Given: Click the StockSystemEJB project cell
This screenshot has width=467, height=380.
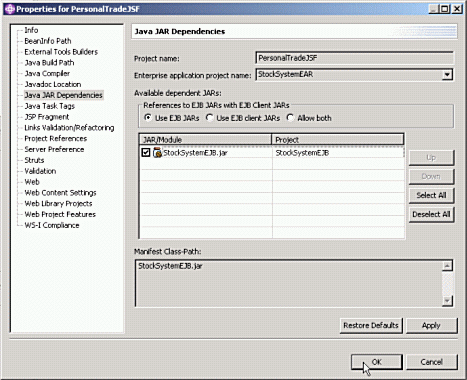Looking at the screenshot, I should [302, 153].
